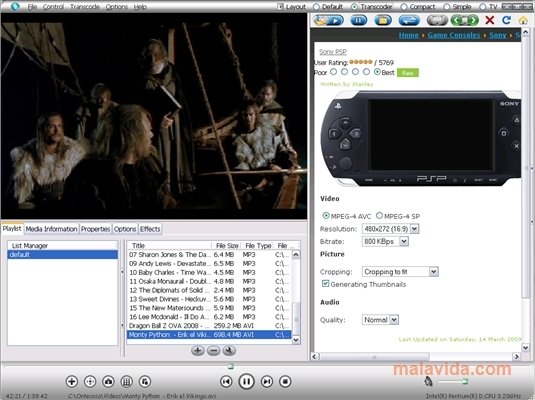Adjust the volume slider handle

[465, 381]
